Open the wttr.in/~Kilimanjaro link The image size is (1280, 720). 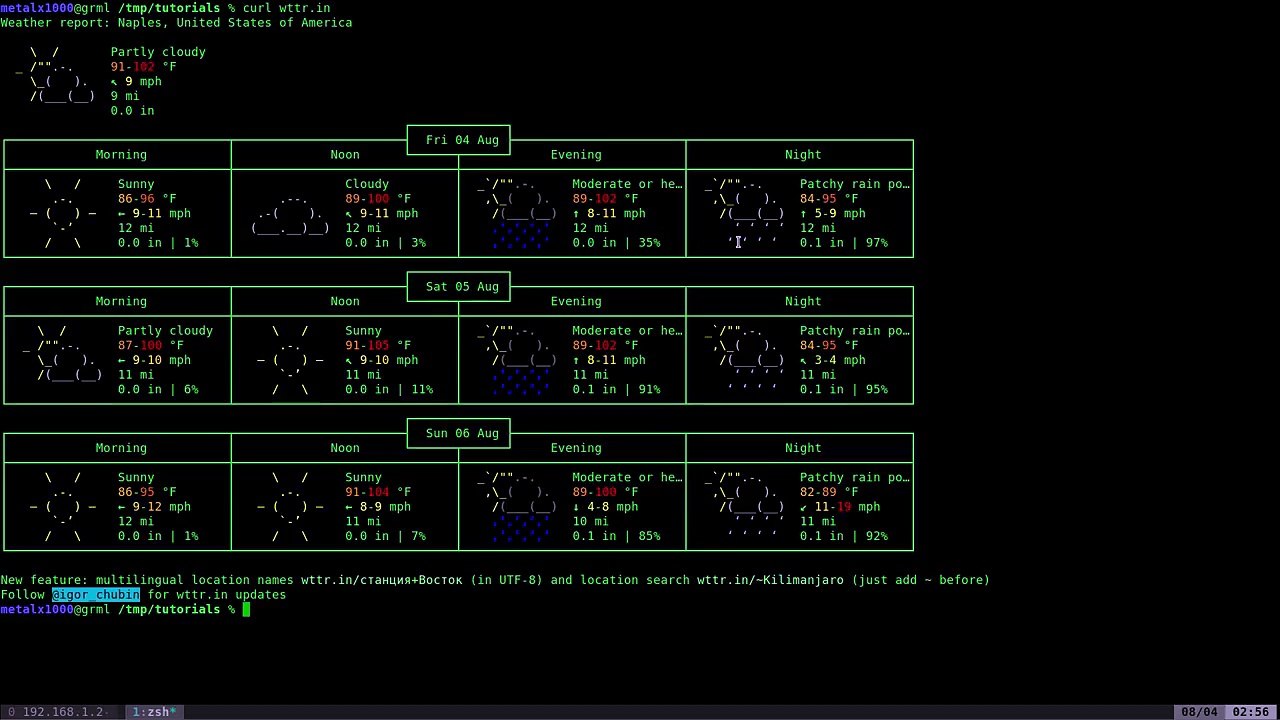[x=770, y=580]
